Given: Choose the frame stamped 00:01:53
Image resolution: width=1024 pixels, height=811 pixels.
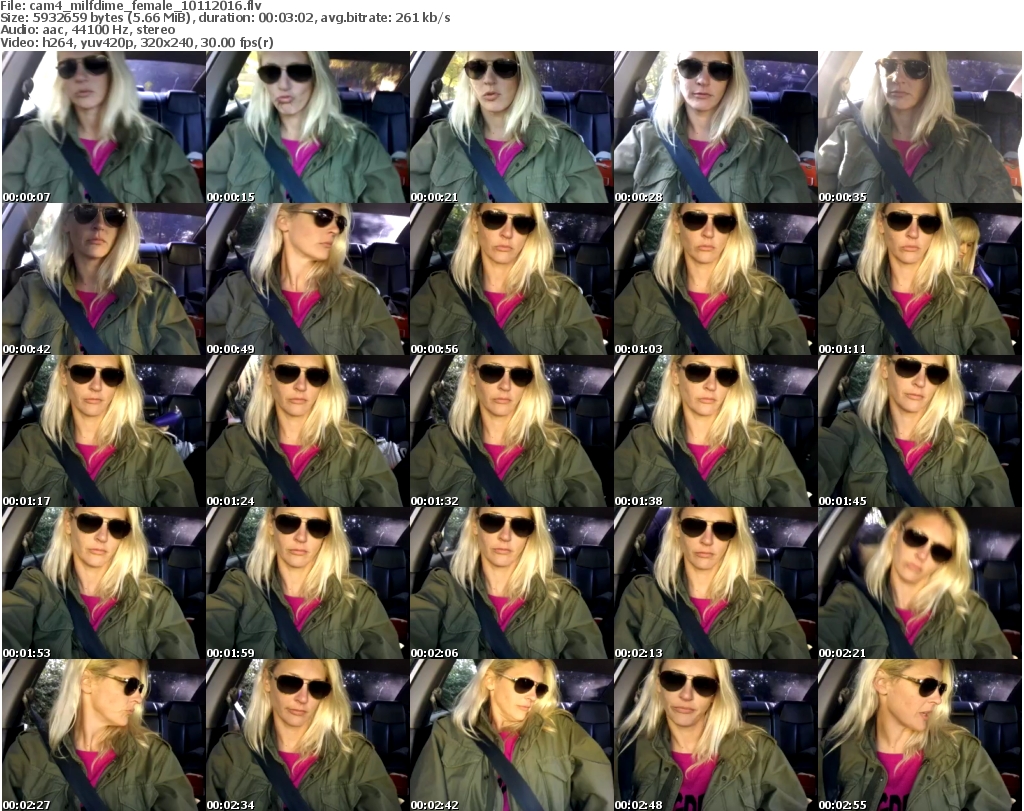Looking at the screenshot, I should (103, 583).
